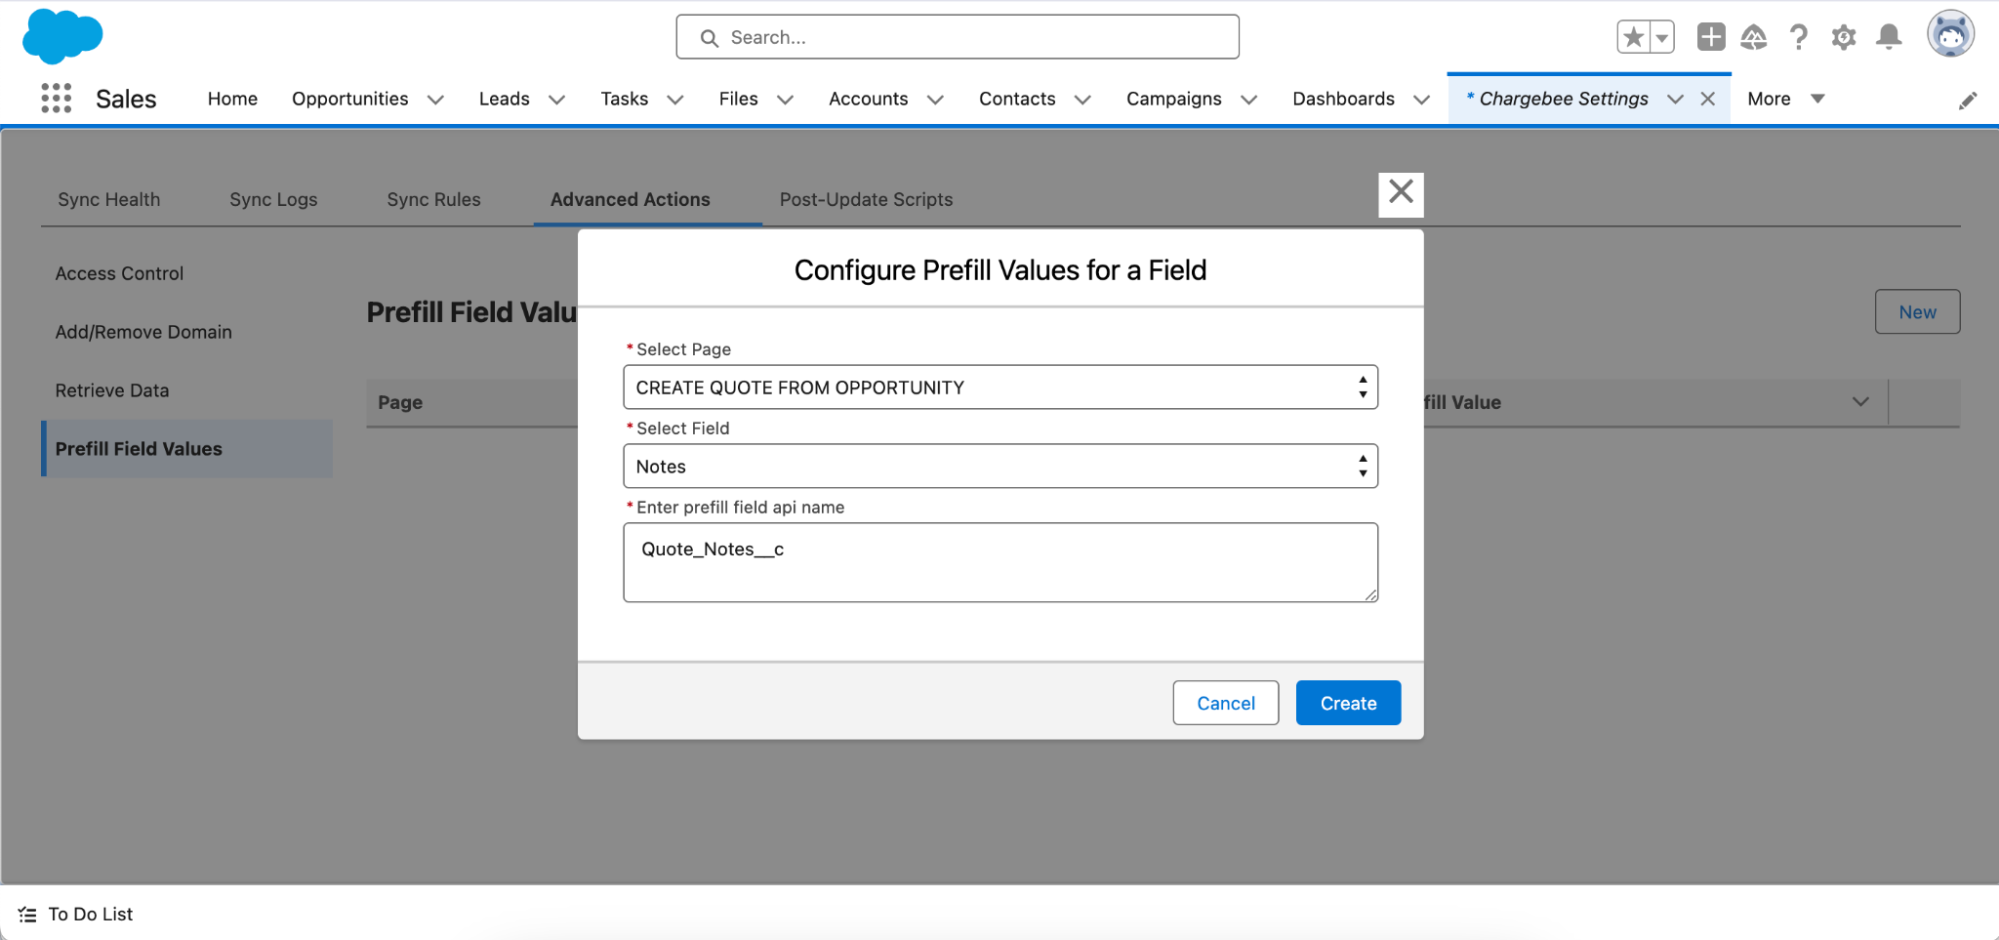
Task: Open the user profile avatar
Action: pos(1950,36)
